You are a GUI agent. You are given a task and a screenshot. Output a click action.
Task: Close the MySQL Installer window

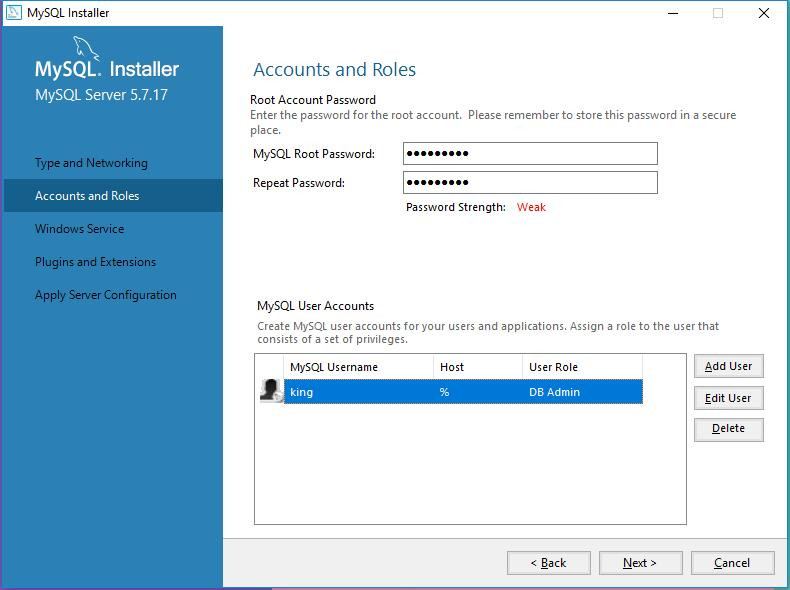pos(764,13)
